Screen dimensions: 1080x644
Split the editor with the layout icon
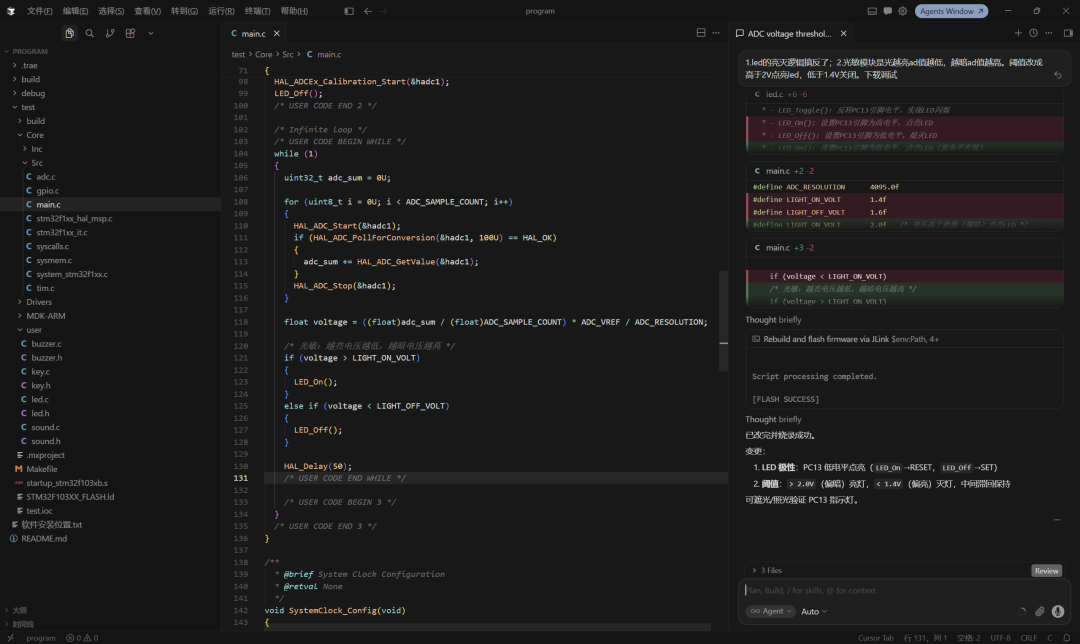click(700, 32)
